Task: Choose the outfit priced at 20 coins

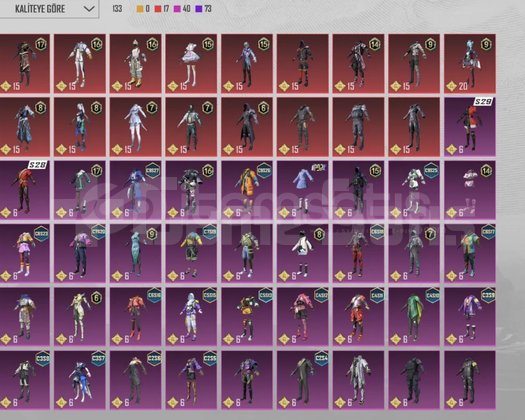Action: point(470,64)
